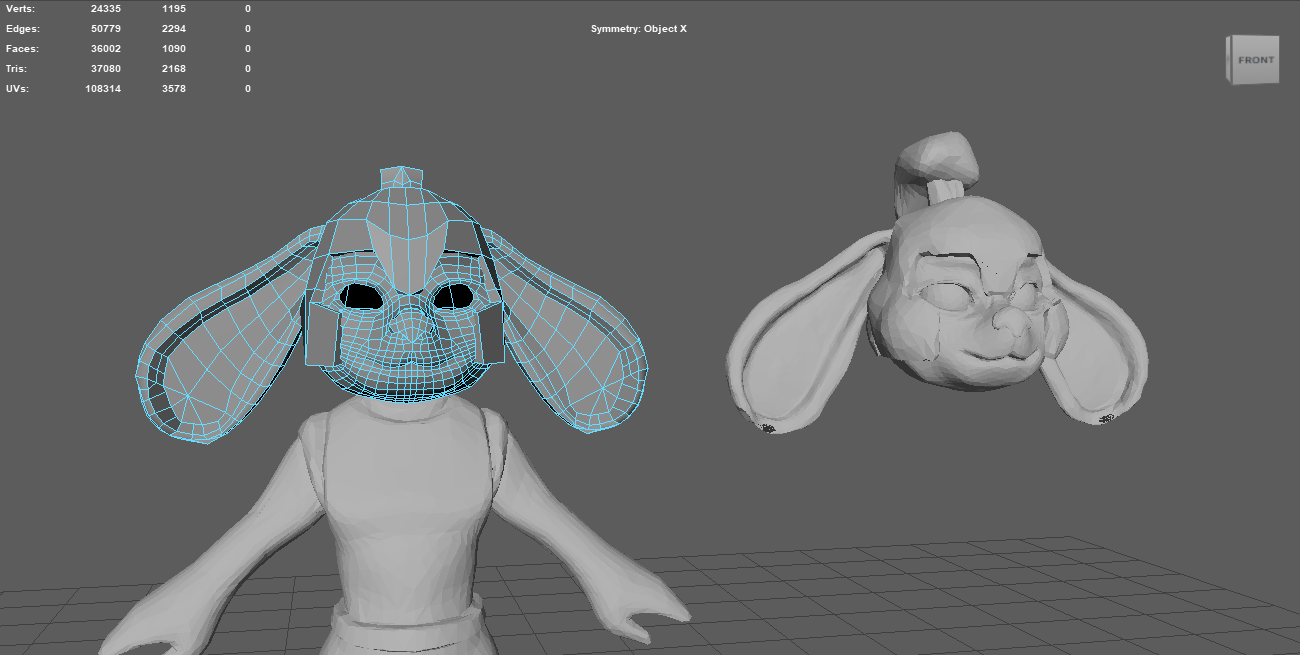Screen dimensions: 1300x655
Task: Click the selected verts count 1195
Action: [x=174, y=8]
